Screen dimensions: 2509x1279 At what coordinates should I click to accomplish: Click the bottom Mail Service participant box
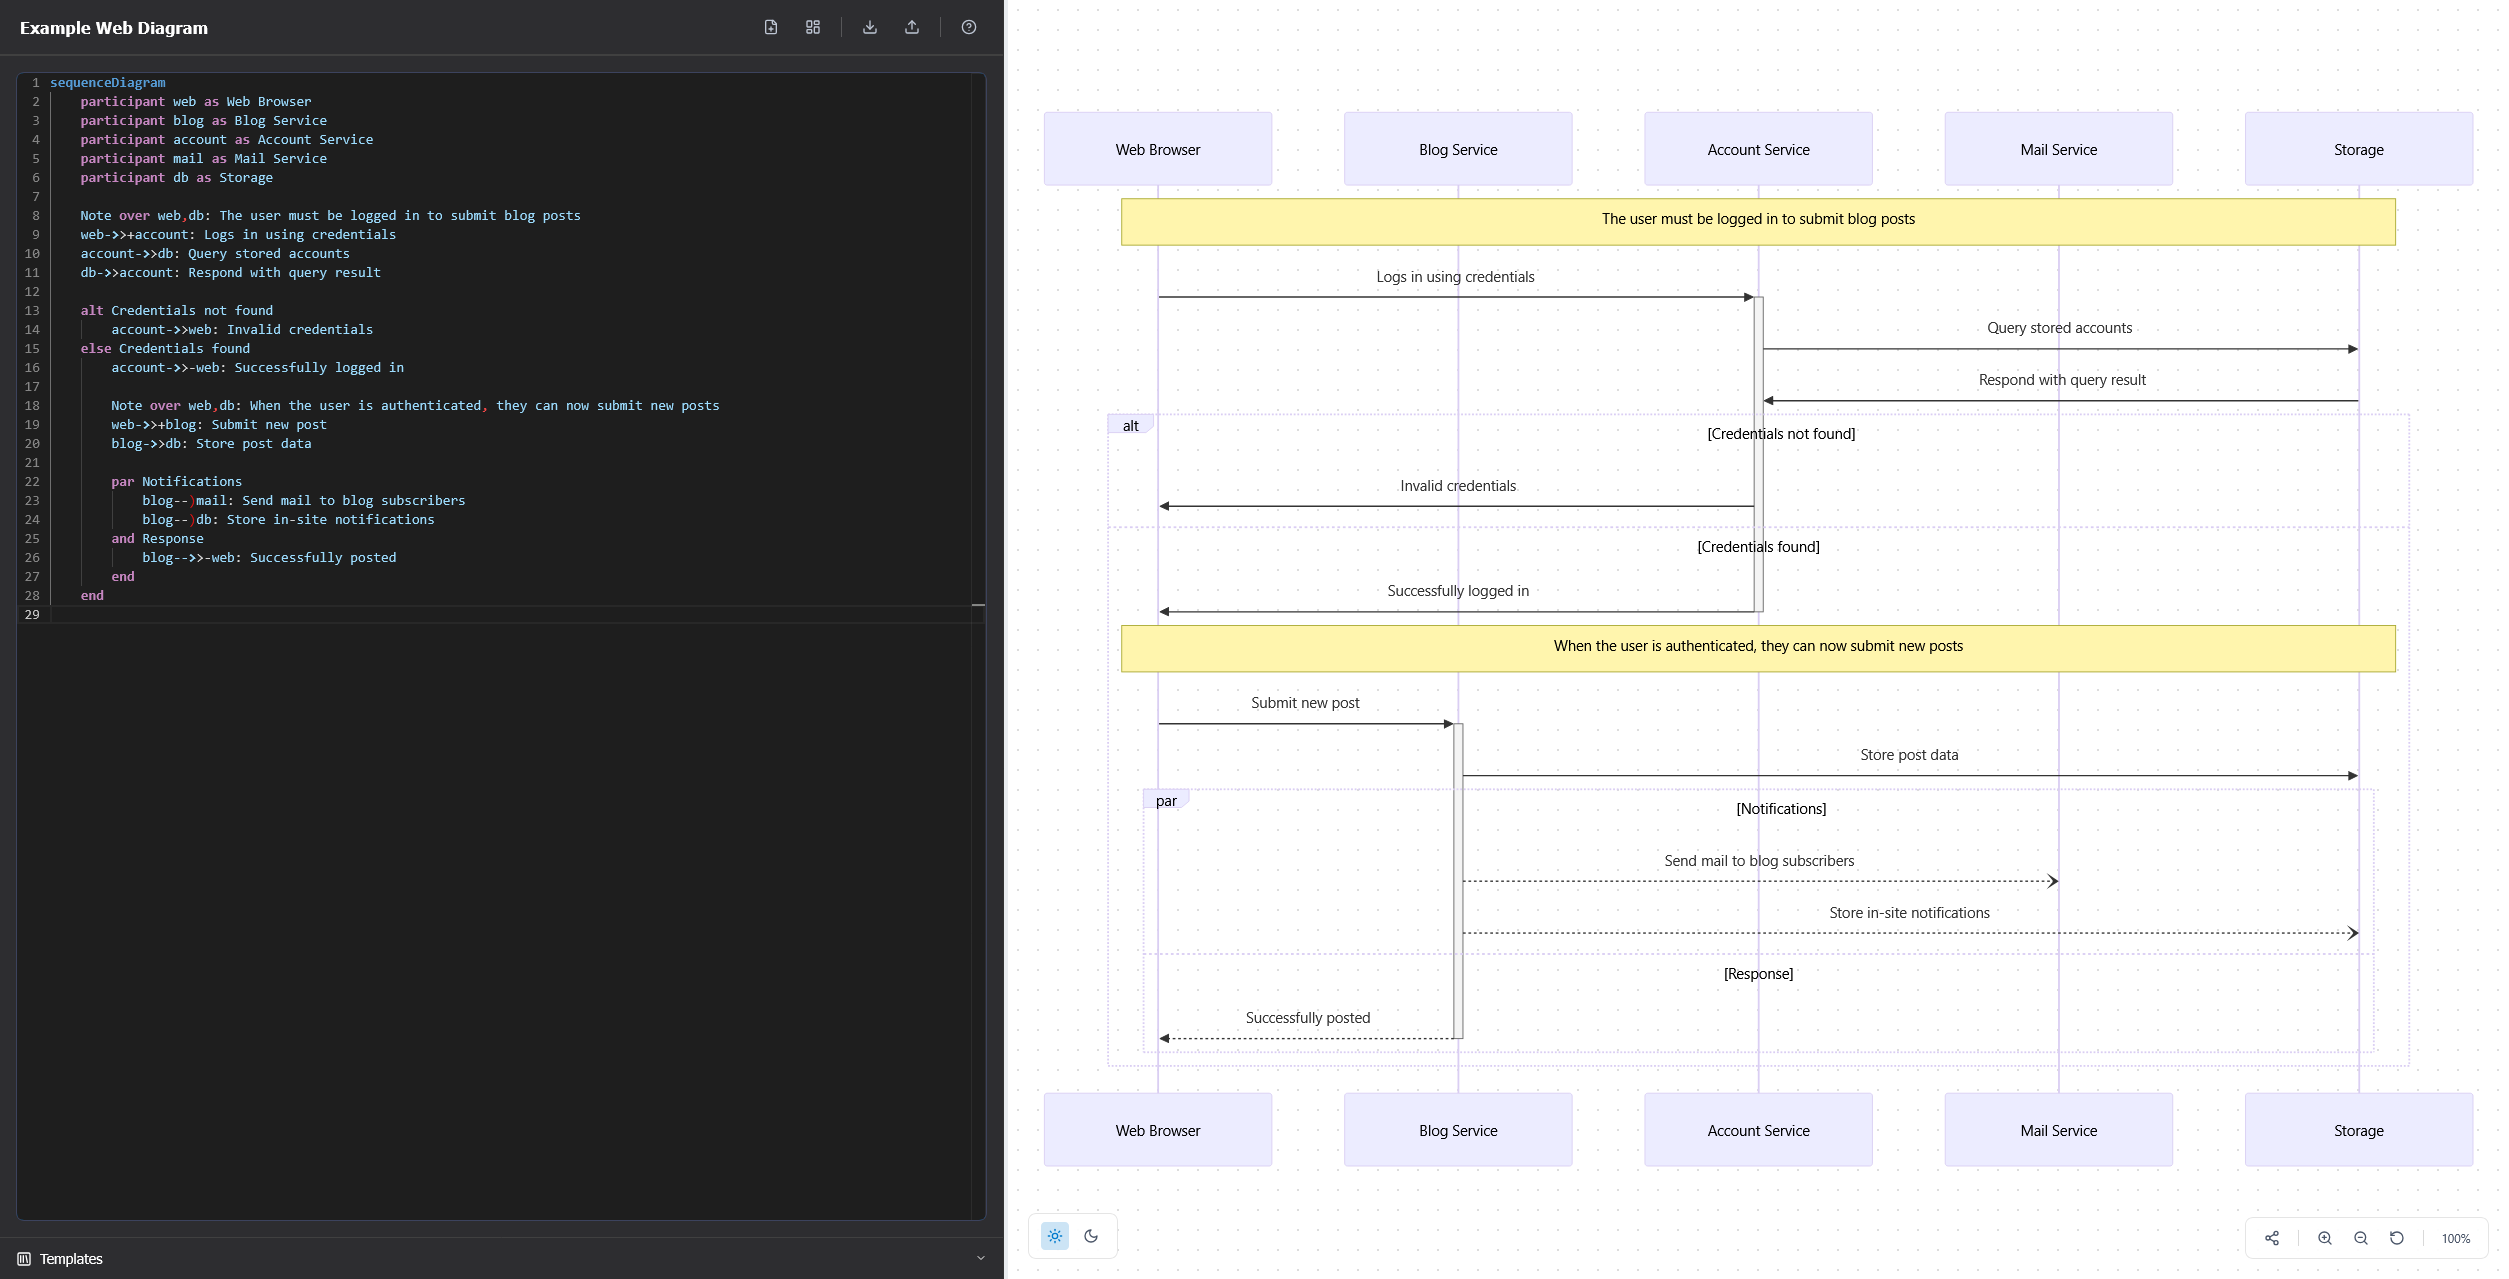click(2058, 1130)
